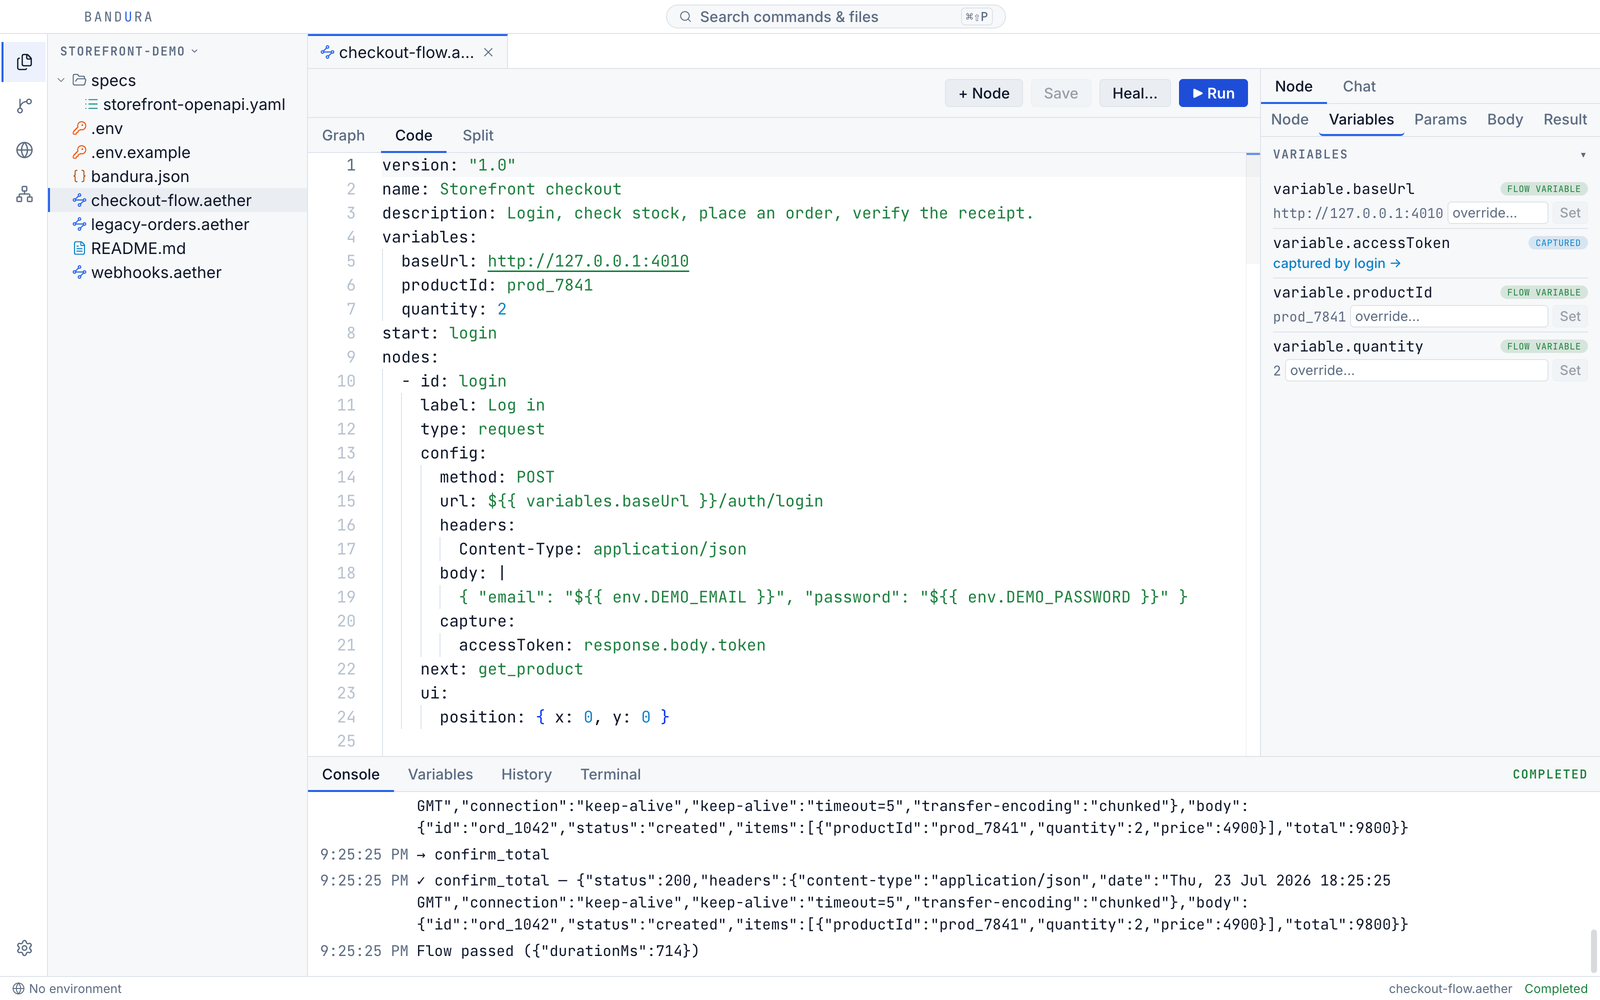The width and height of the screenshot is (1600, 1000).
Task: Click the COMPLETED label in console header
Action: (1549, 775)
